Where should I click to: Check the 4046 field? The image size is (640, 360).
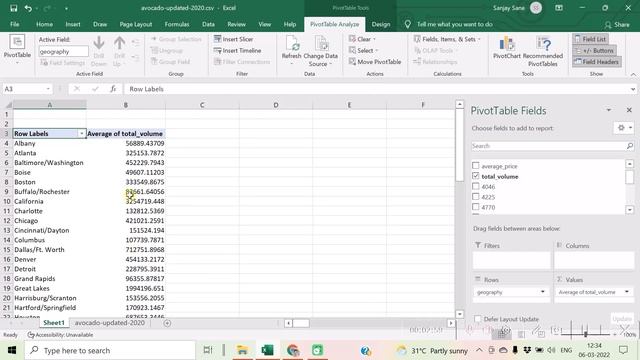point(476,187)
